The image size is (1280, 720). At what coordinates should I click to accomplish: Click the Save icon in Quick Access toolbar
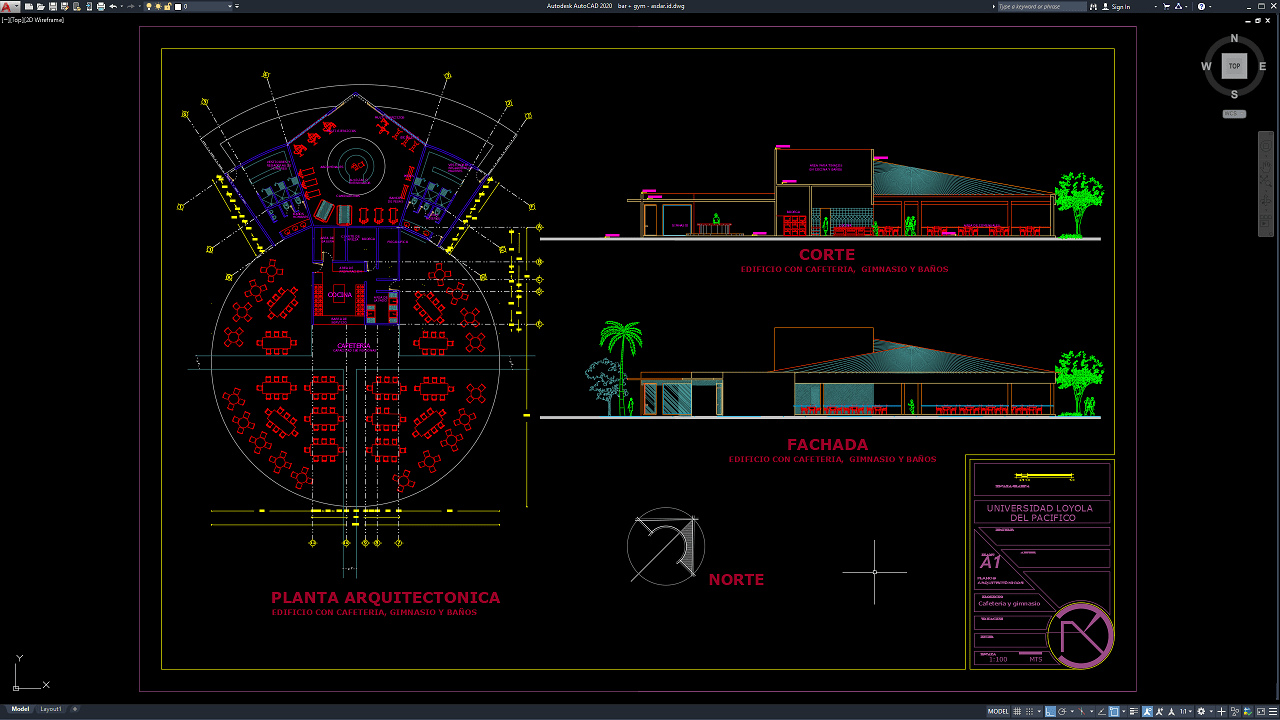click(x=53, y=6)
